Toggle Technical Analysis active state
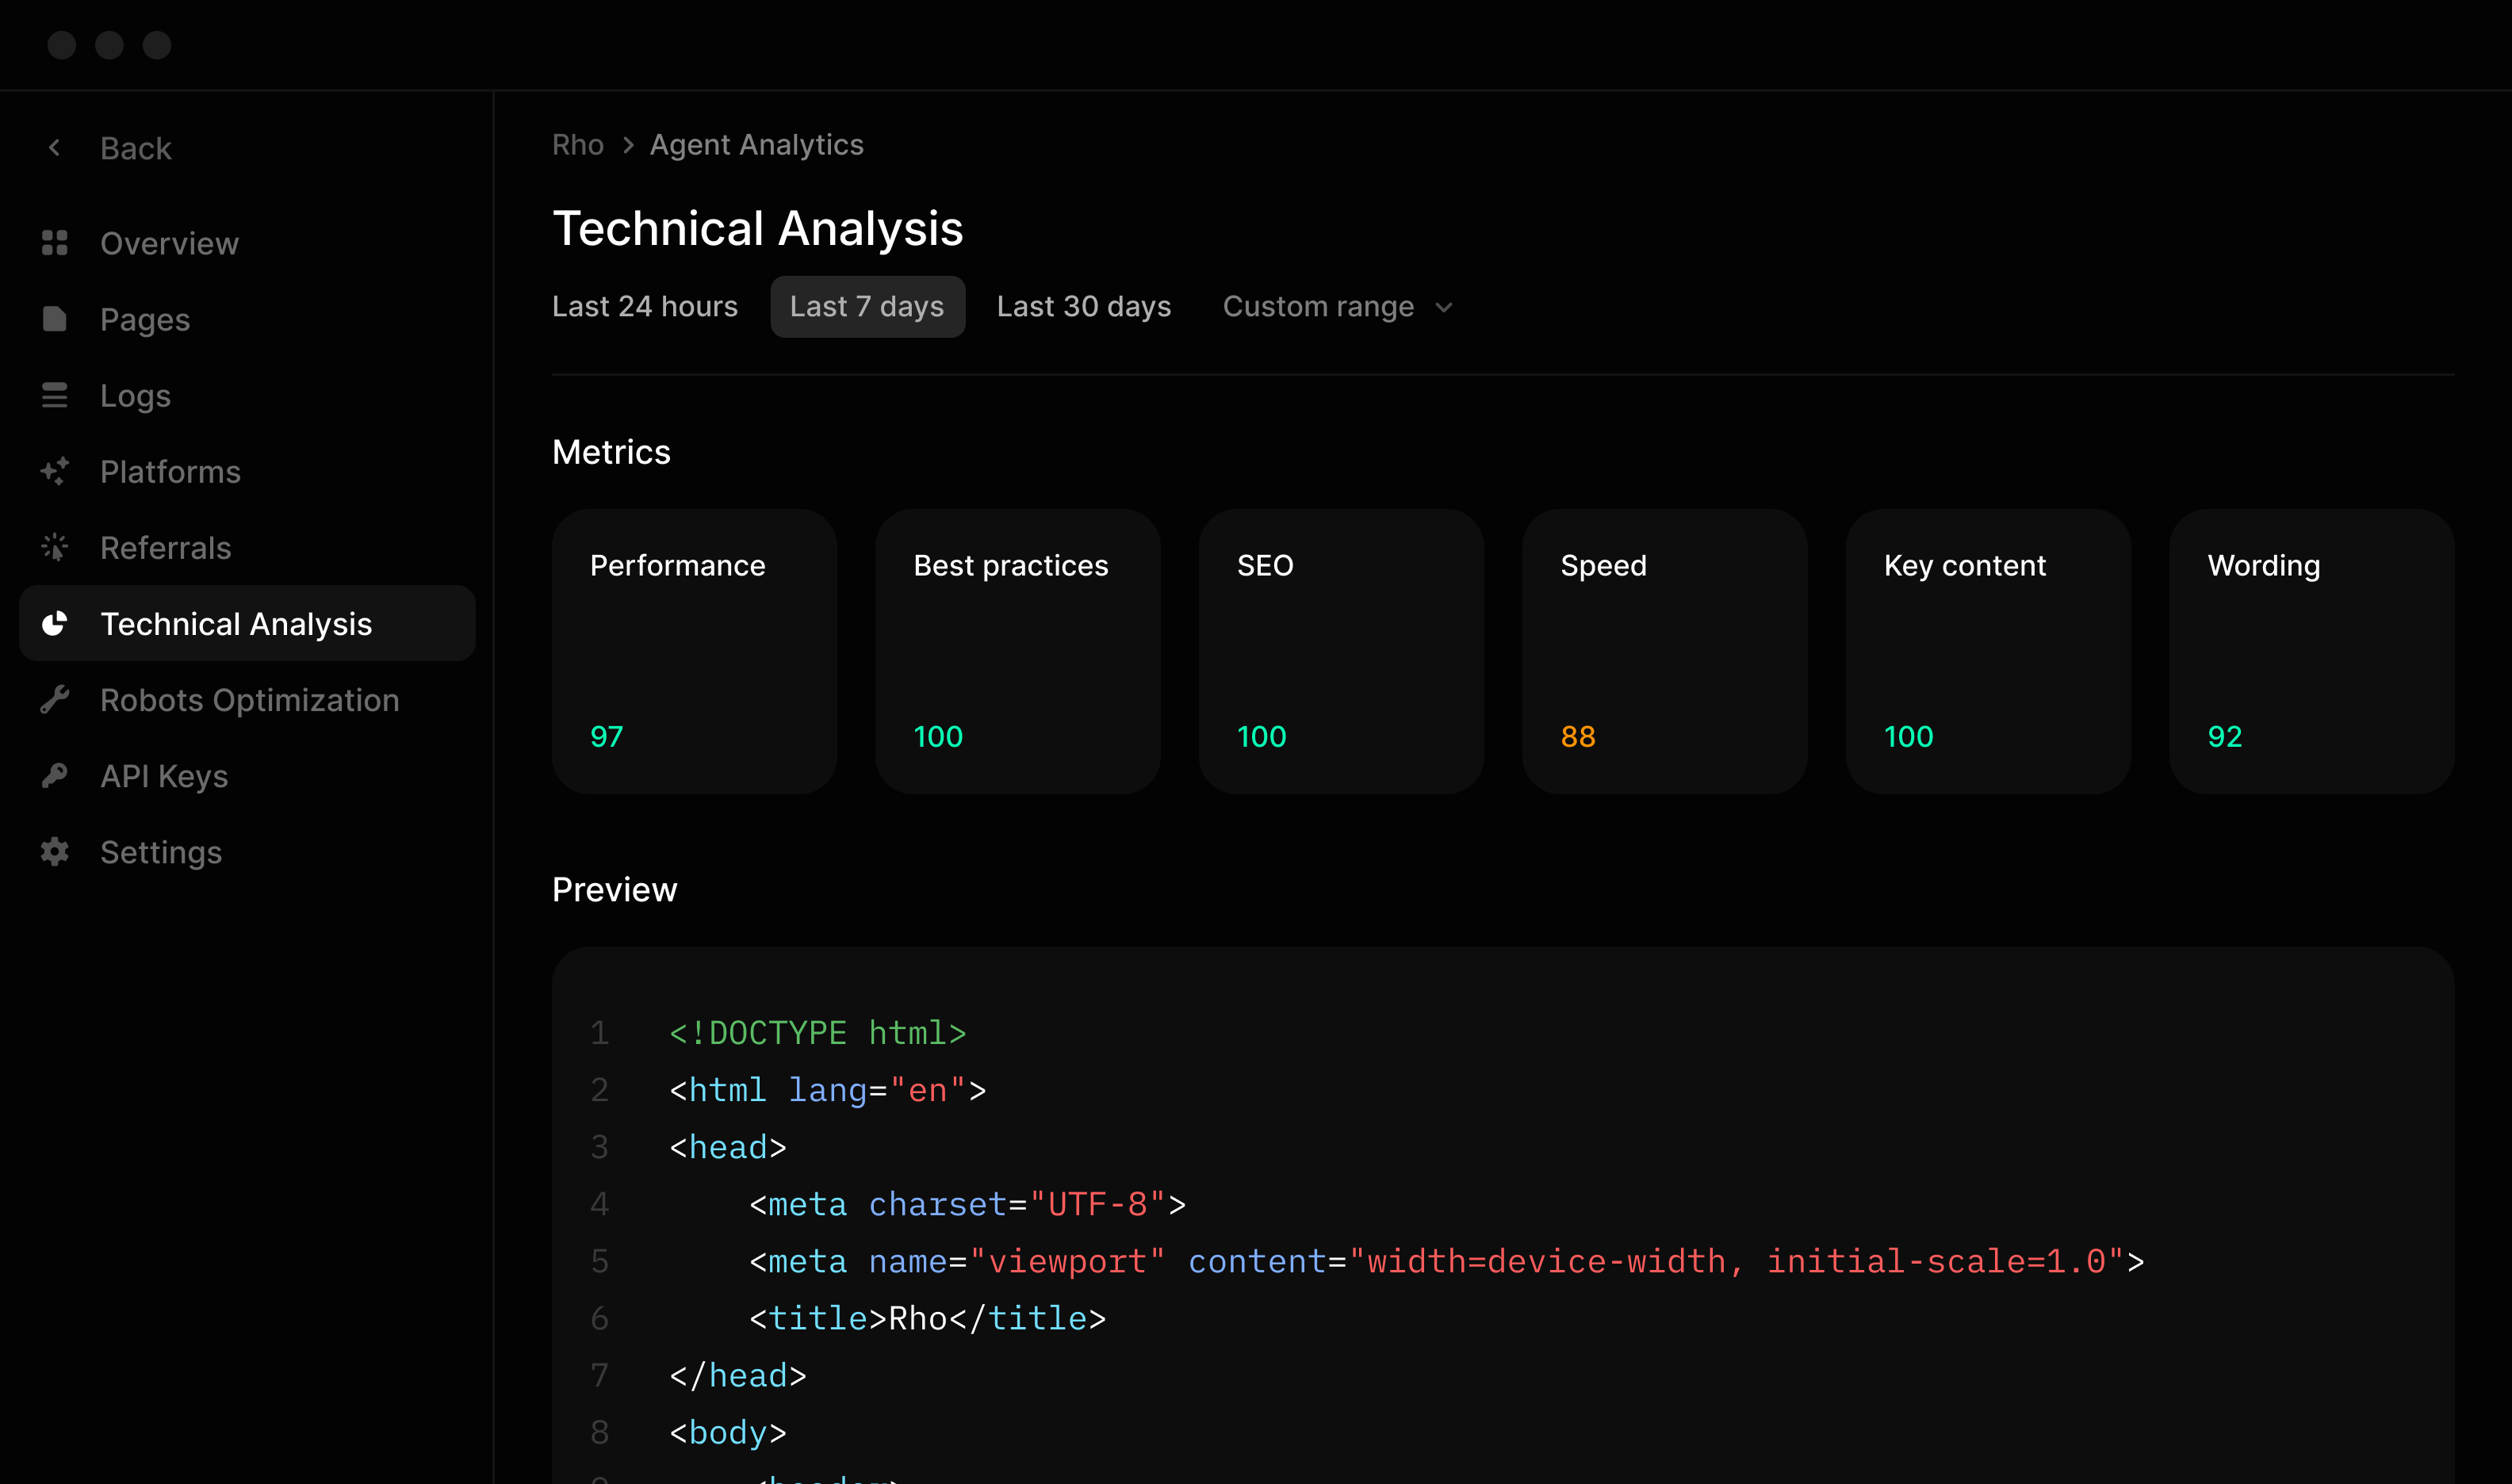Screen dimensions: 2512x1484 tap(246, 624)
